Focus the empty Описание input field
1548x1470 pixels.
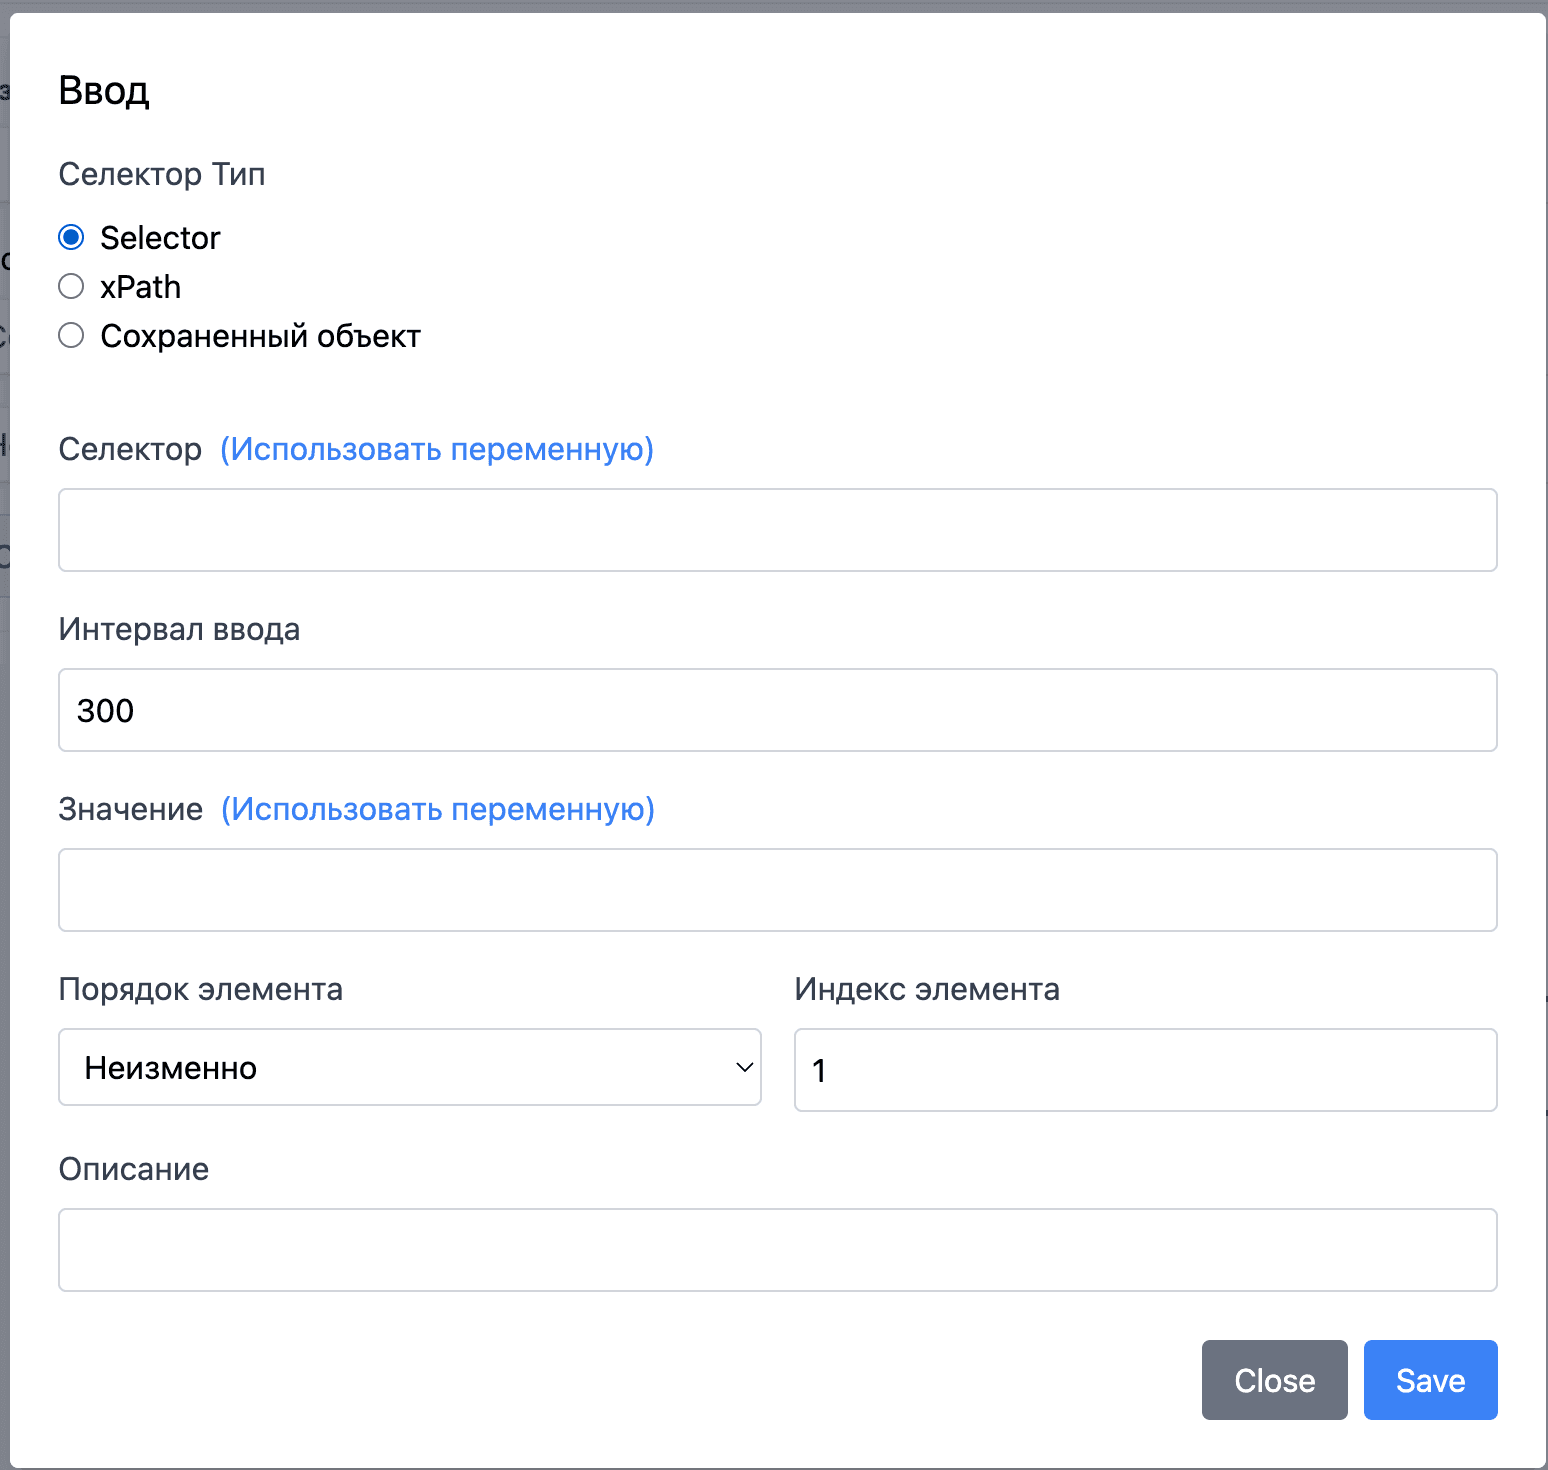[x=777, y=1250]
